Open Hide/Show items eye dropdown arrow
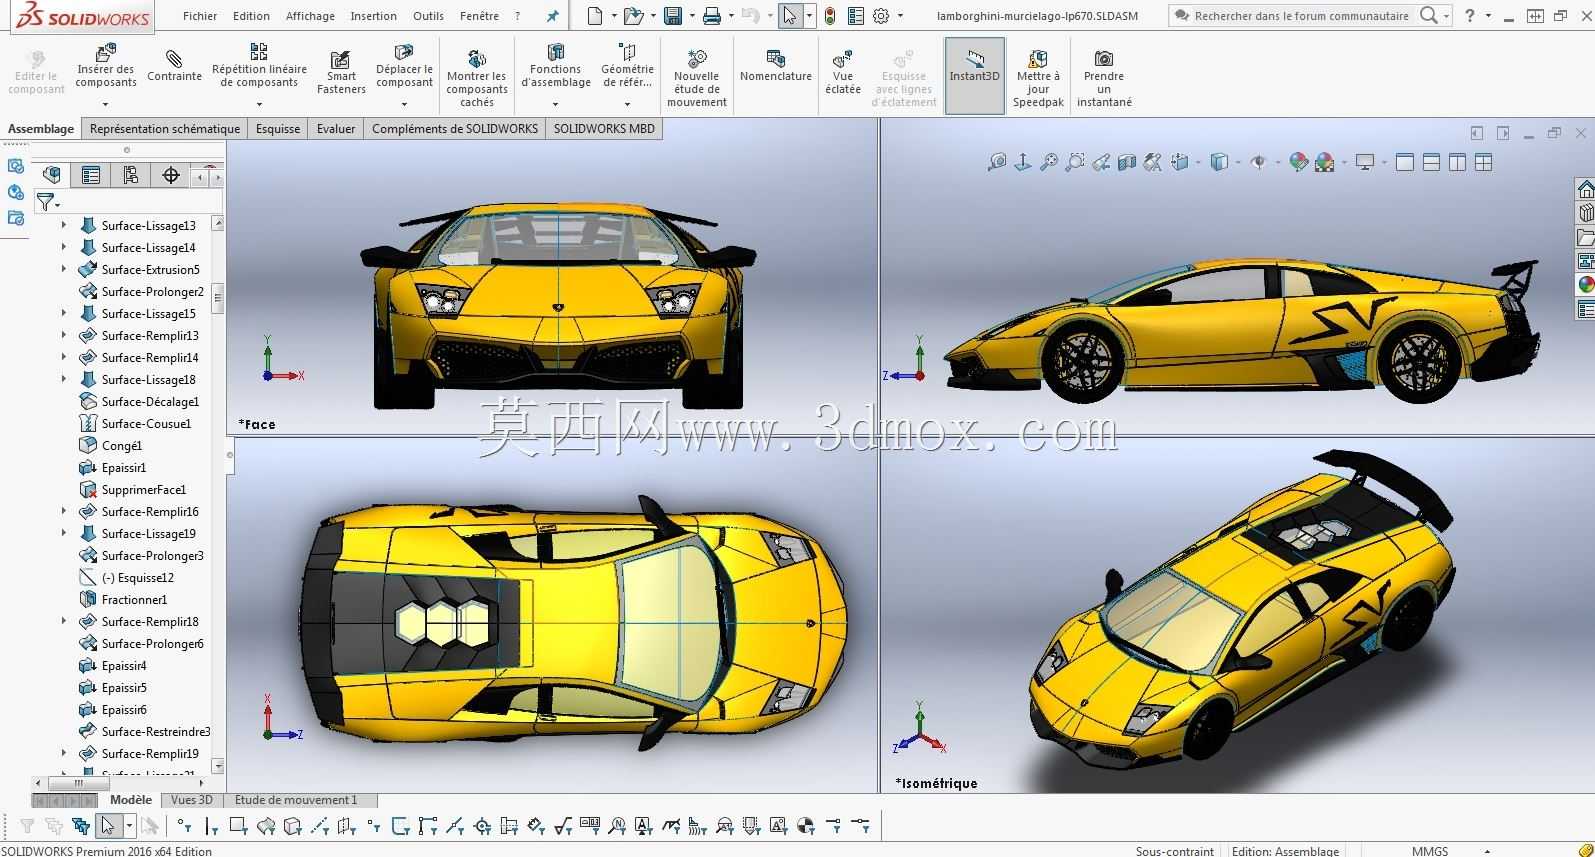The image size is (1595, 857). 1277,162
